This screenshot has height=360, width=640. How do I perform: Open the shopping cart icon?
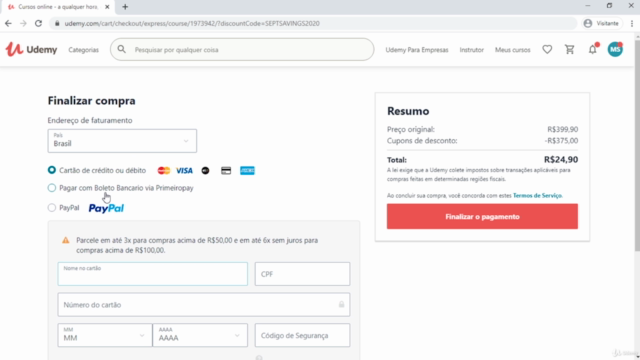[x=569, y=49]
